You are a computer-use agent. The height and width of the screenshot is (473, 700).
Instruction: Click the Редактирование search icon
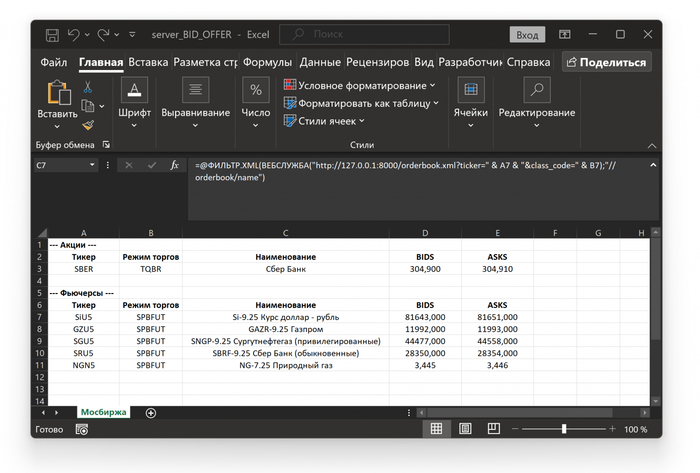point(536,90)
